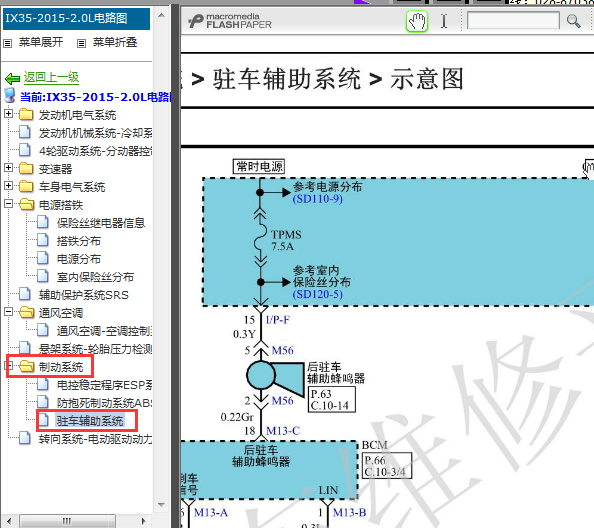Image resolution: width=594 pixels, height=528 pixels.
Task: Click the I/P-F connector label
Action: click(x=278, y=320)
